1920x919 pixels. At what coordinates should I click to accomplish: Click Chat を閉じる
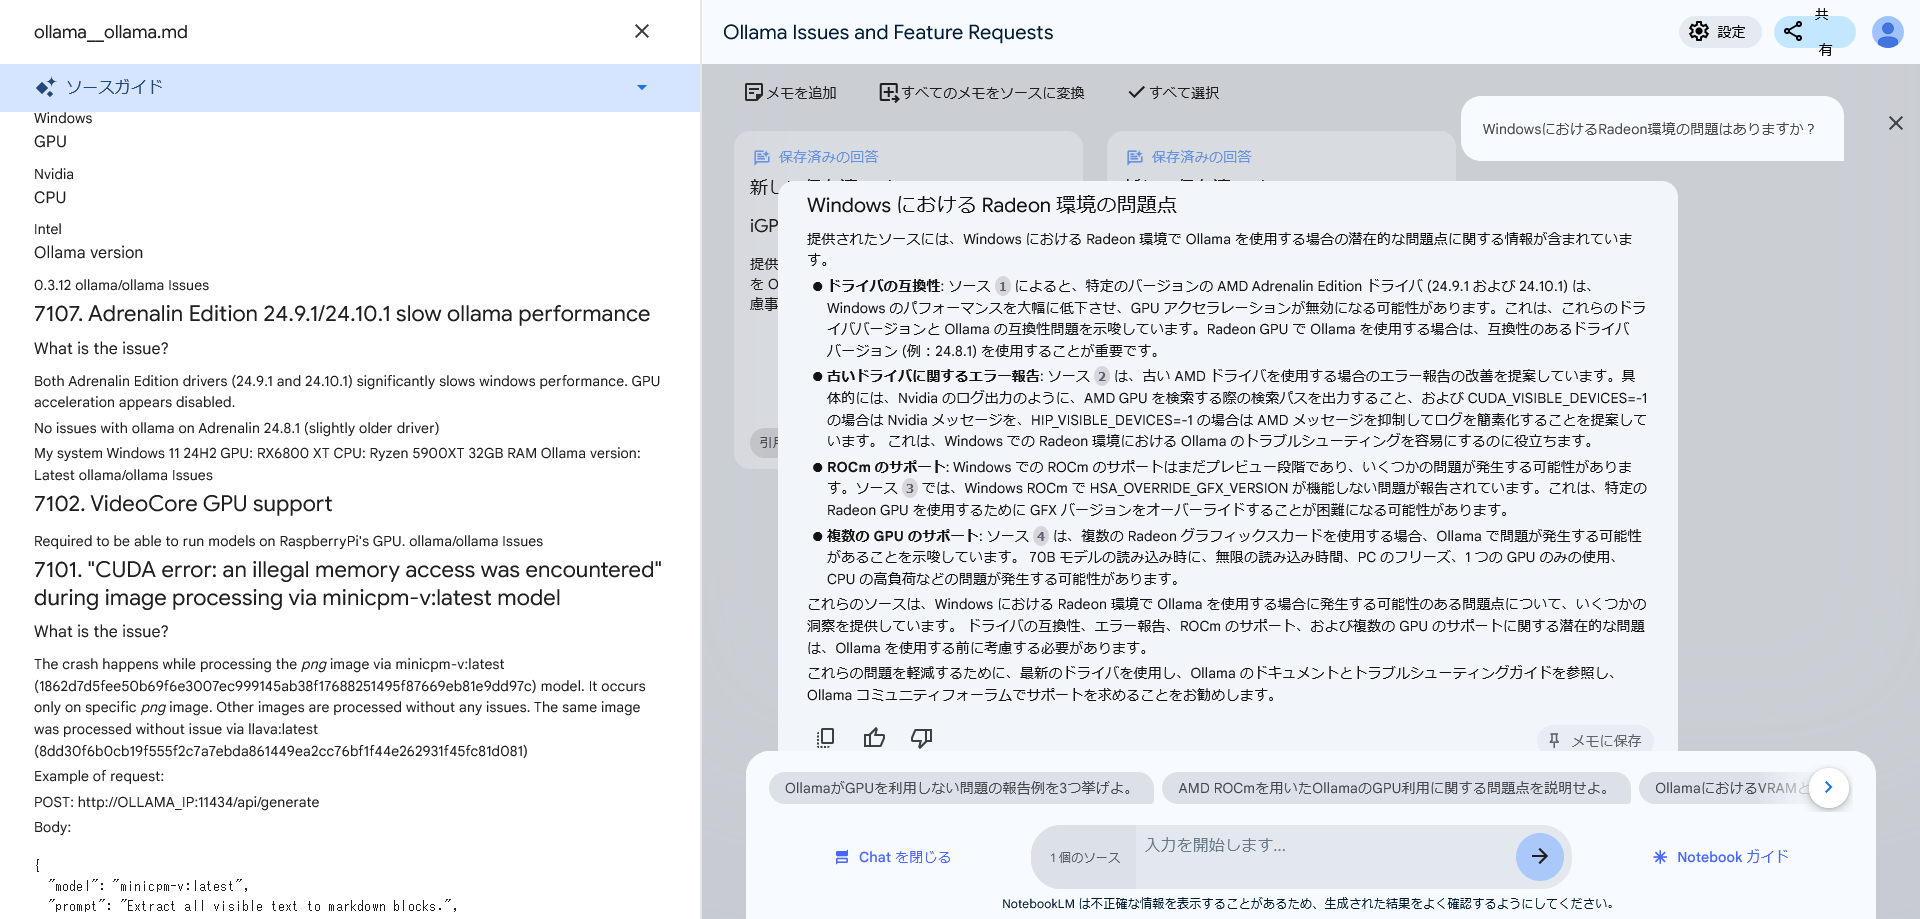coord(893,857)
